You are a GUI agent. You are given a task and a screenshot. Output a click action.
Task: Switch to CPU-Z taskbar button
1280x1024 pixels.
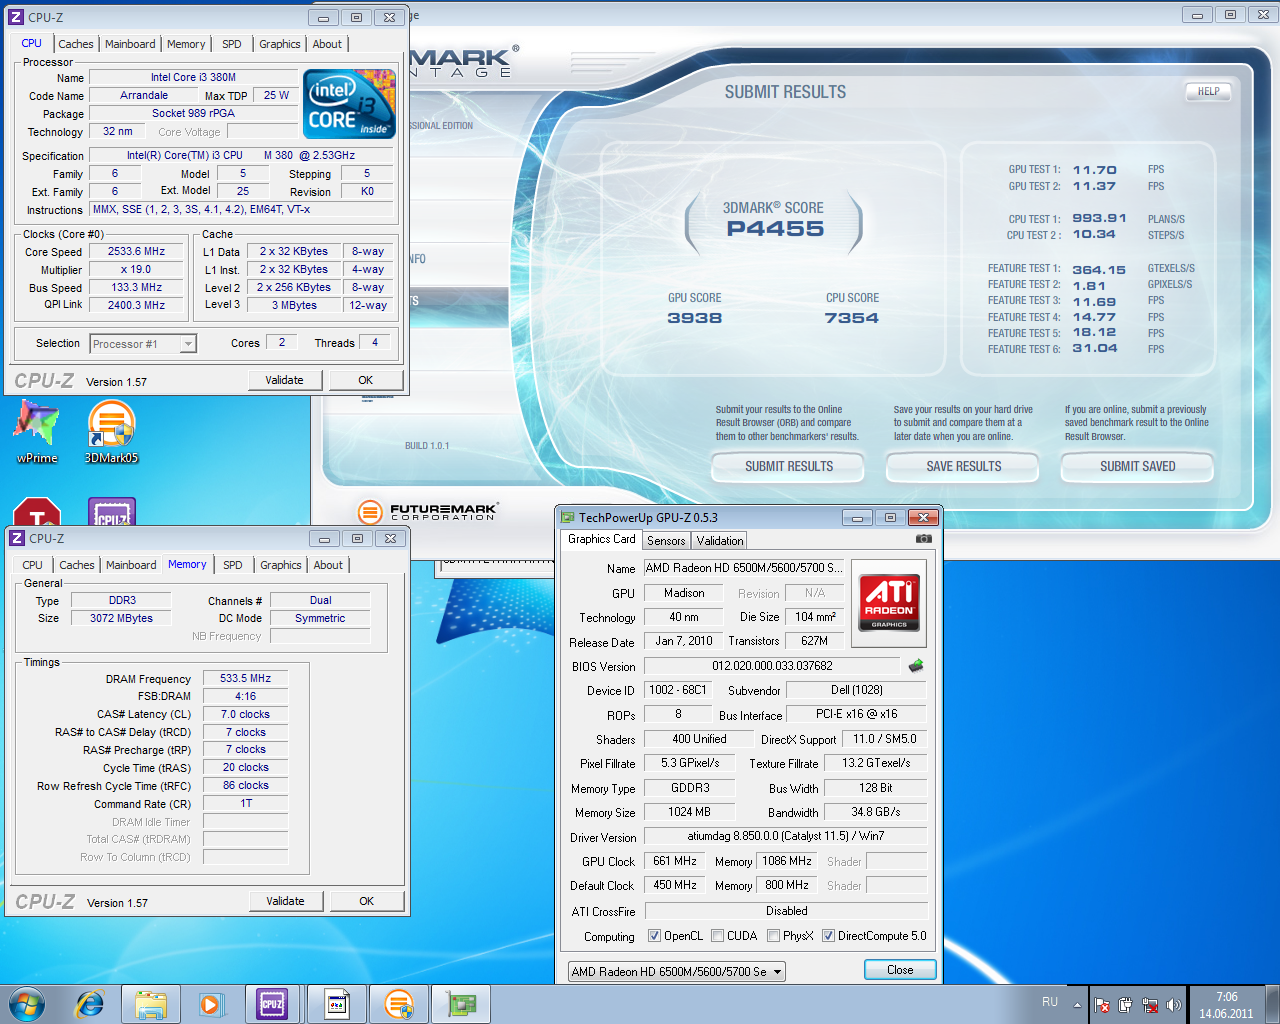point(272,1004)
